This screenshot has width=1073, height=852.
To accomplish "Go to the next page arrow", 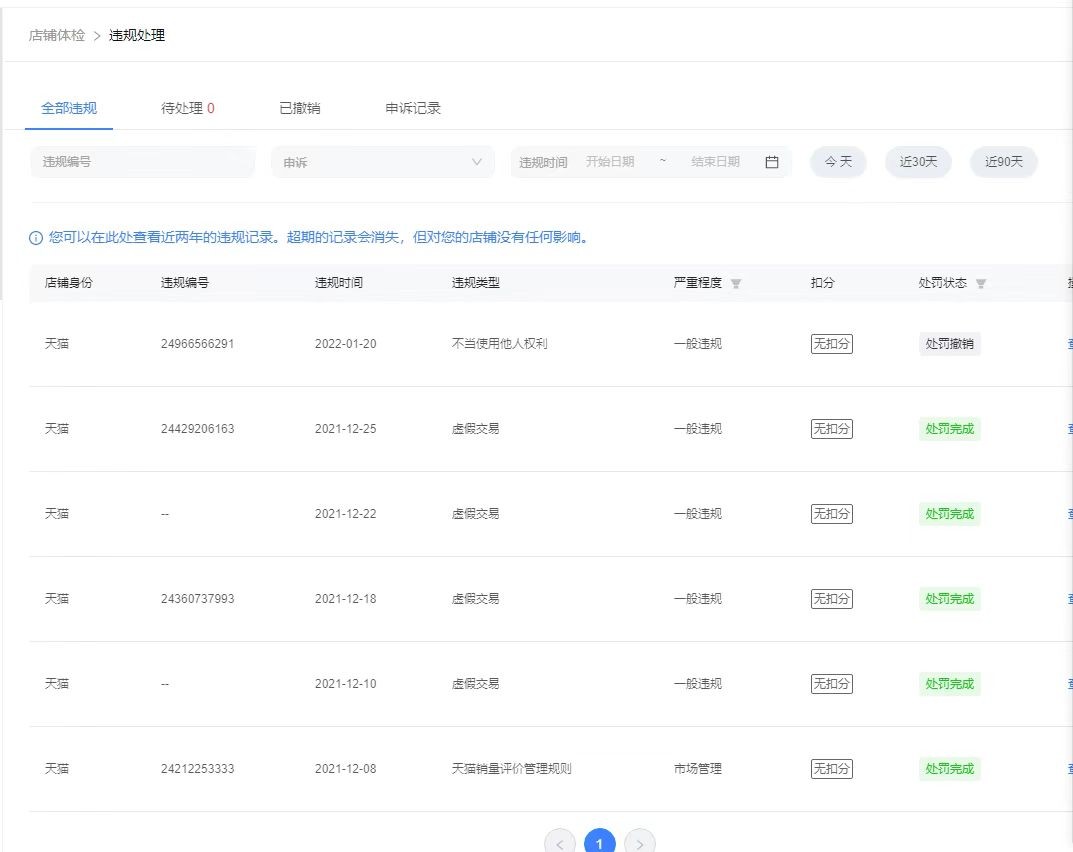I will [x=640, y=844].
